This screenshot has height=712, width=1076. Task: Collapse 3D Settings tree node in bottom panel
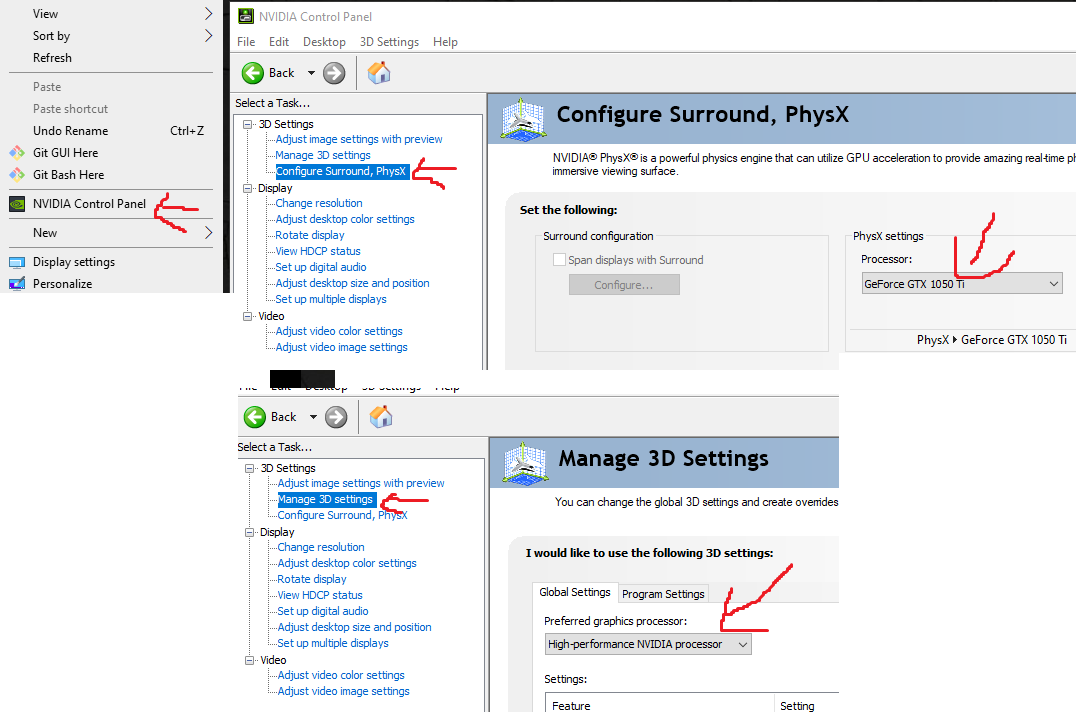[250, 468]
